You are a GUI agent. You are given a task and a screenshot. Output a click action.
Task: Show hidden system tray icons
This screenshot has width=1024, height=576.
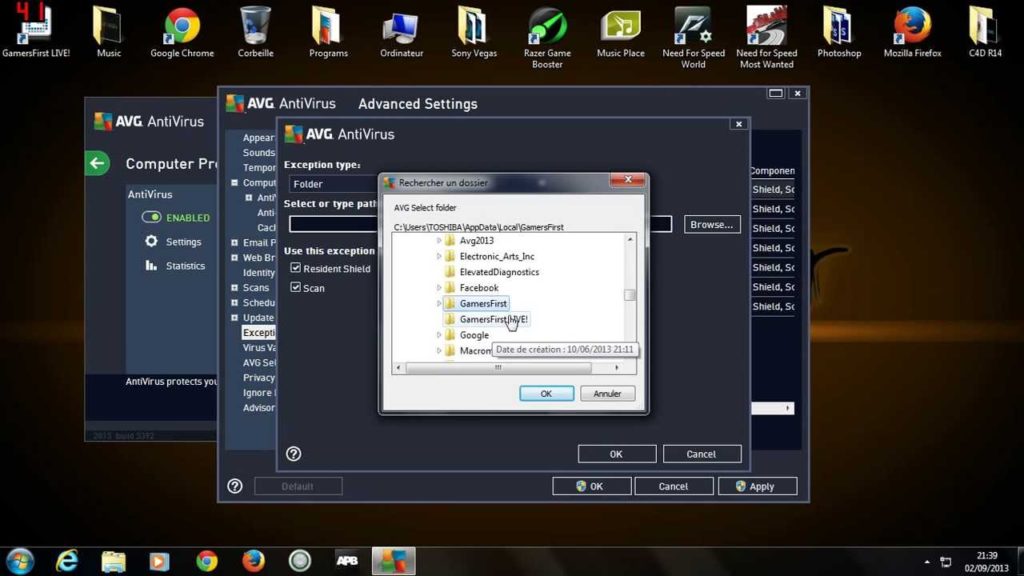(x=927, y=562)
